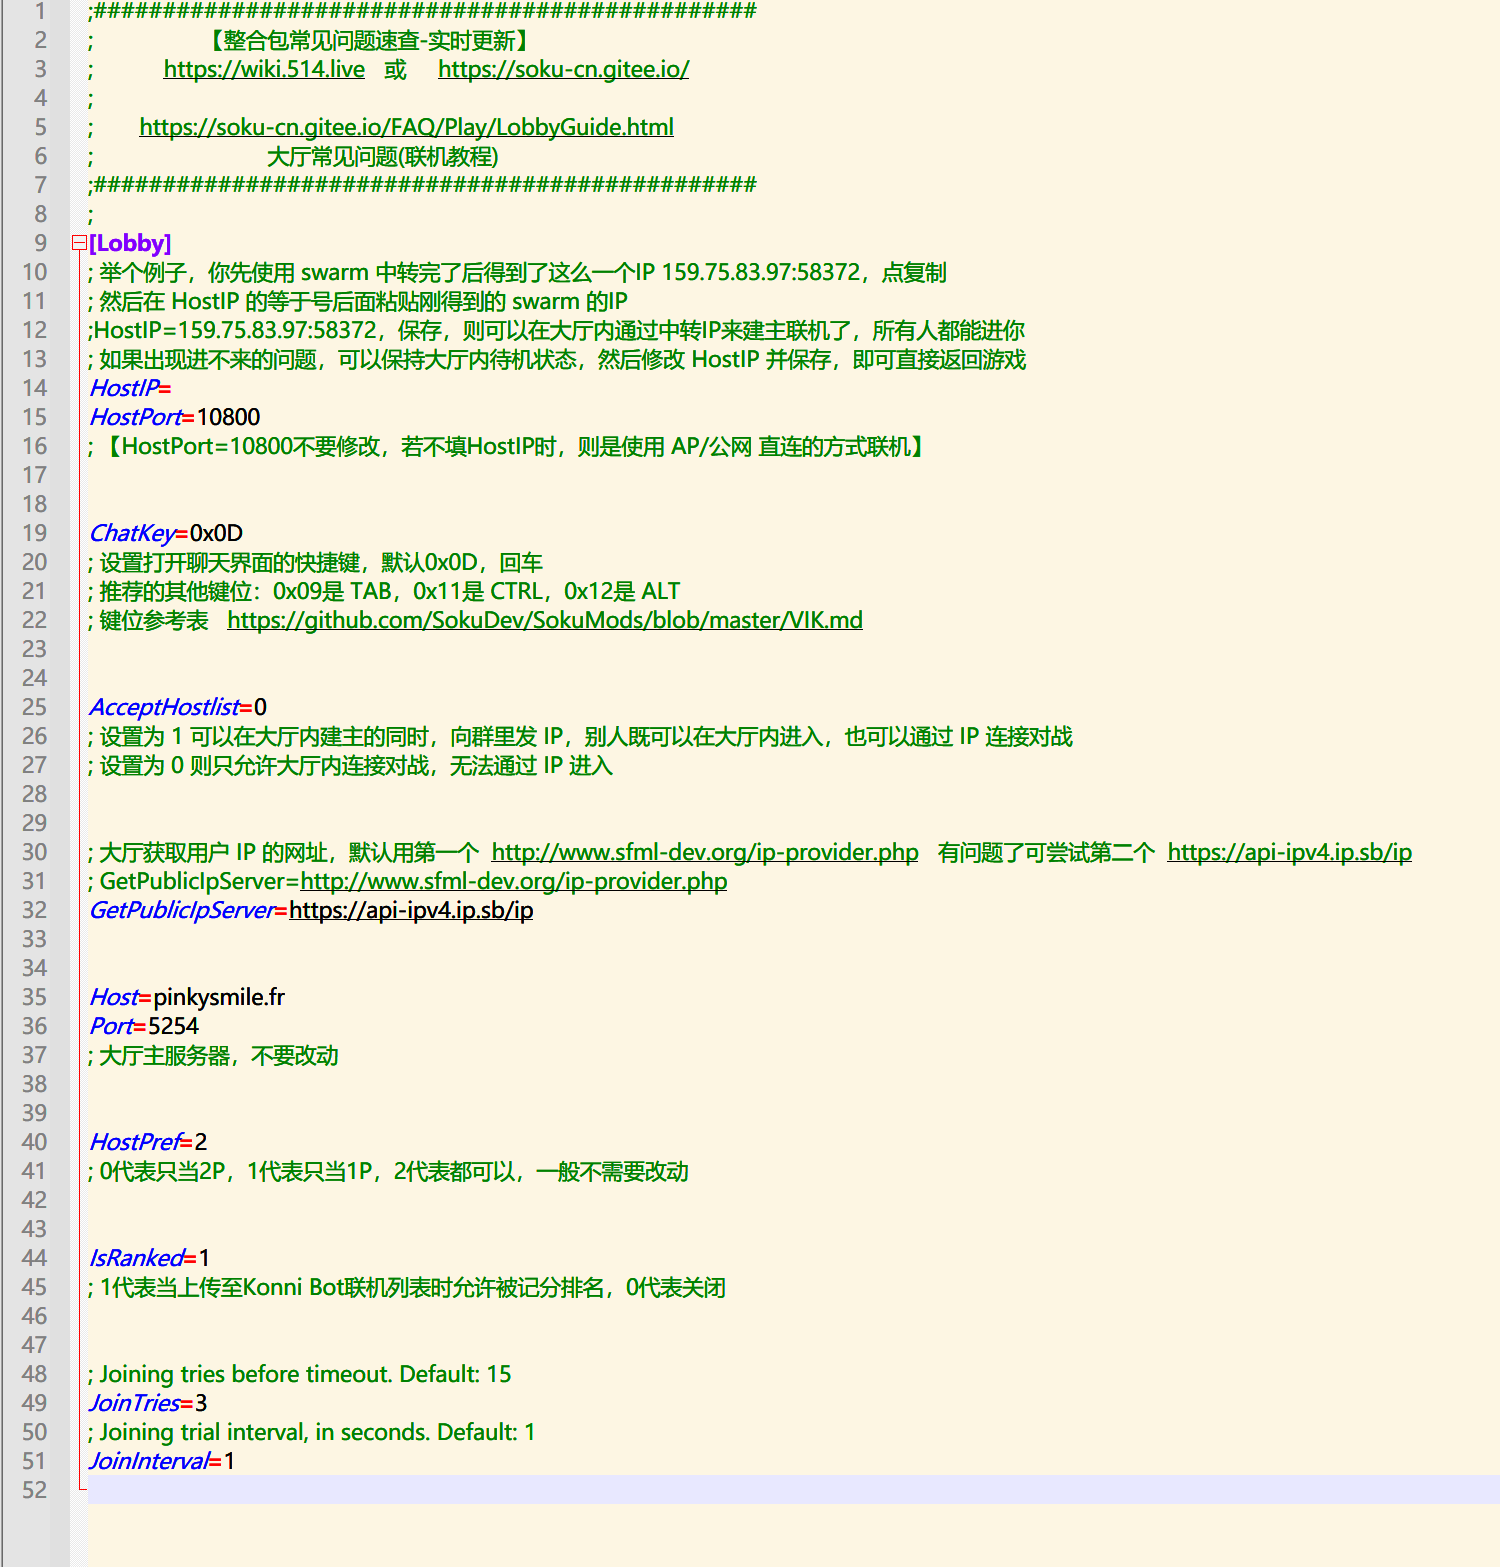Image resolution: width=1500 pixels, height=1567 pixels.
Task: Click the pinkysmile.fr Host value
Action: point(219,997)
